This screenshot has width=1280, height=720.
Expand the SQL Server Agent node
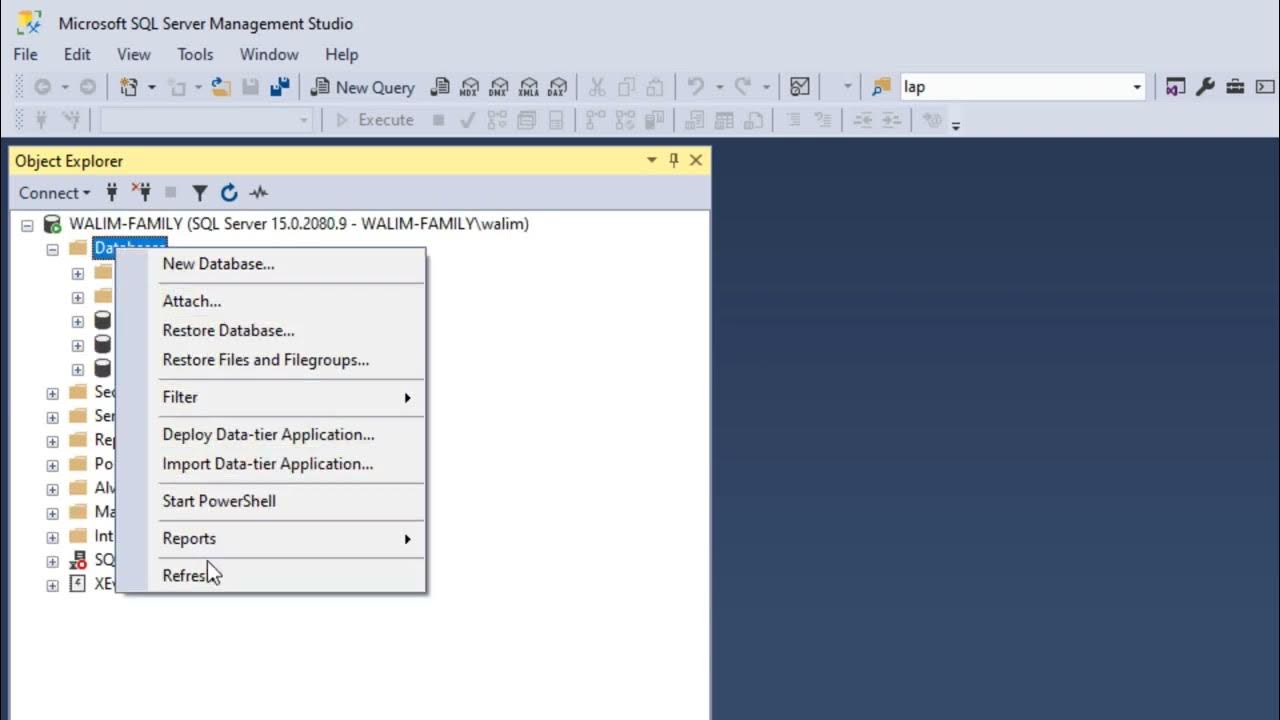(52, 561)
